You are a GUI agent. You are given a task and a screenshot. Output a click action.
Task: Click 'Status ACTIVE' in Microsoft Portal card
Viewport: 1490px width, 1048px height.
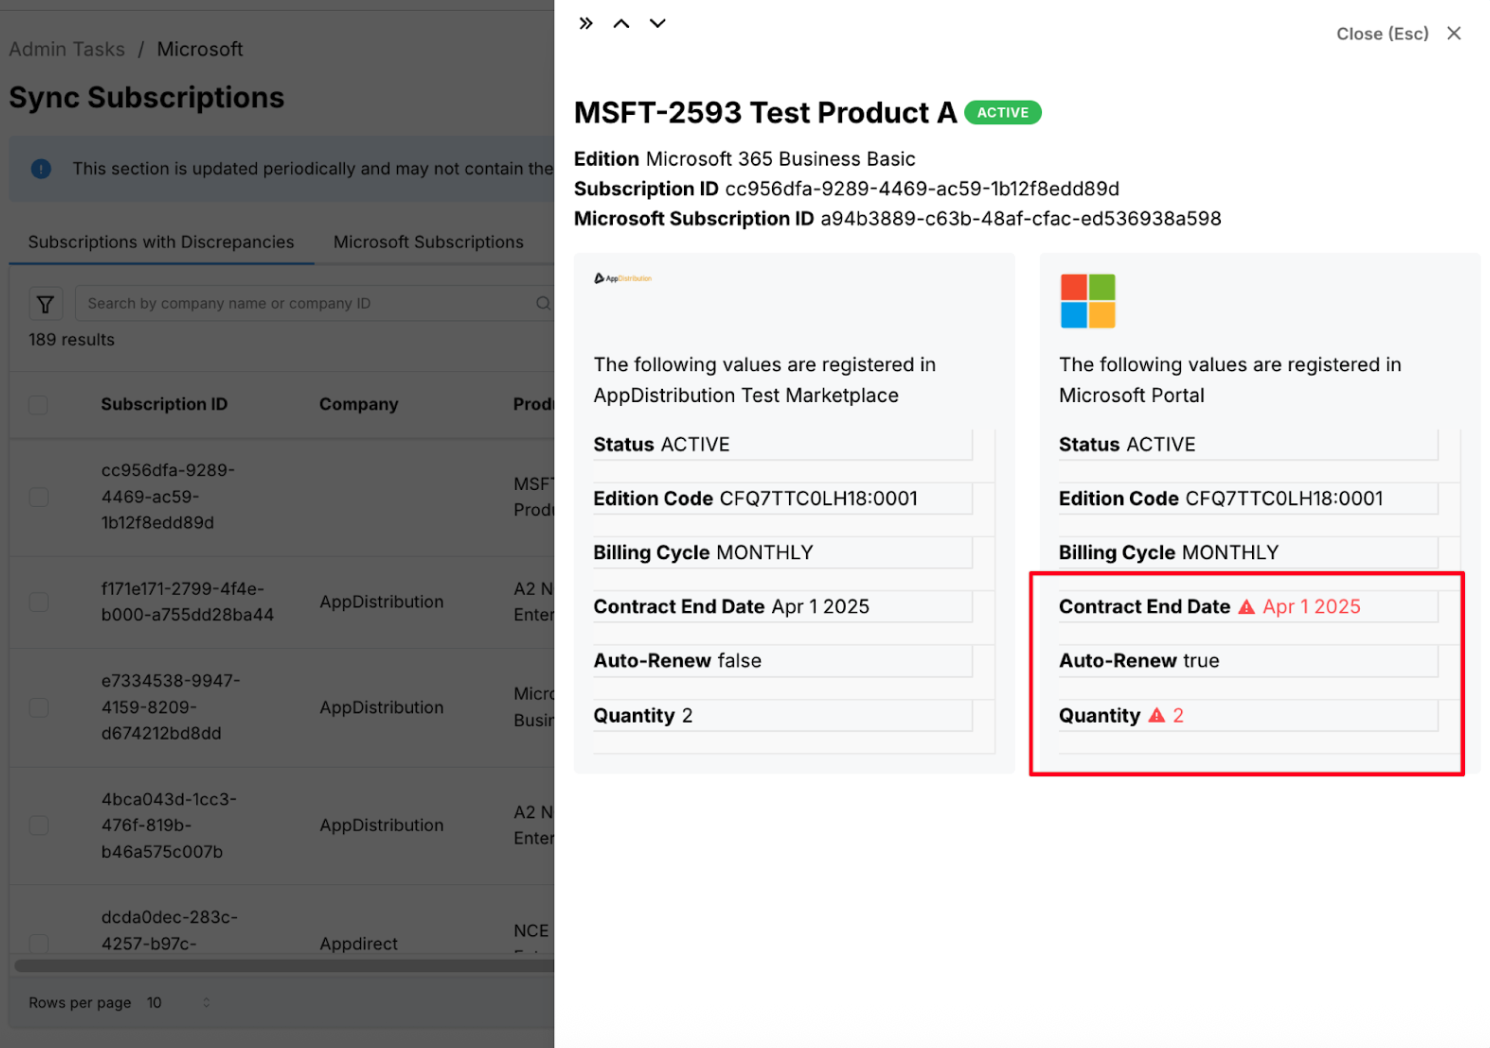[1127, 444]
